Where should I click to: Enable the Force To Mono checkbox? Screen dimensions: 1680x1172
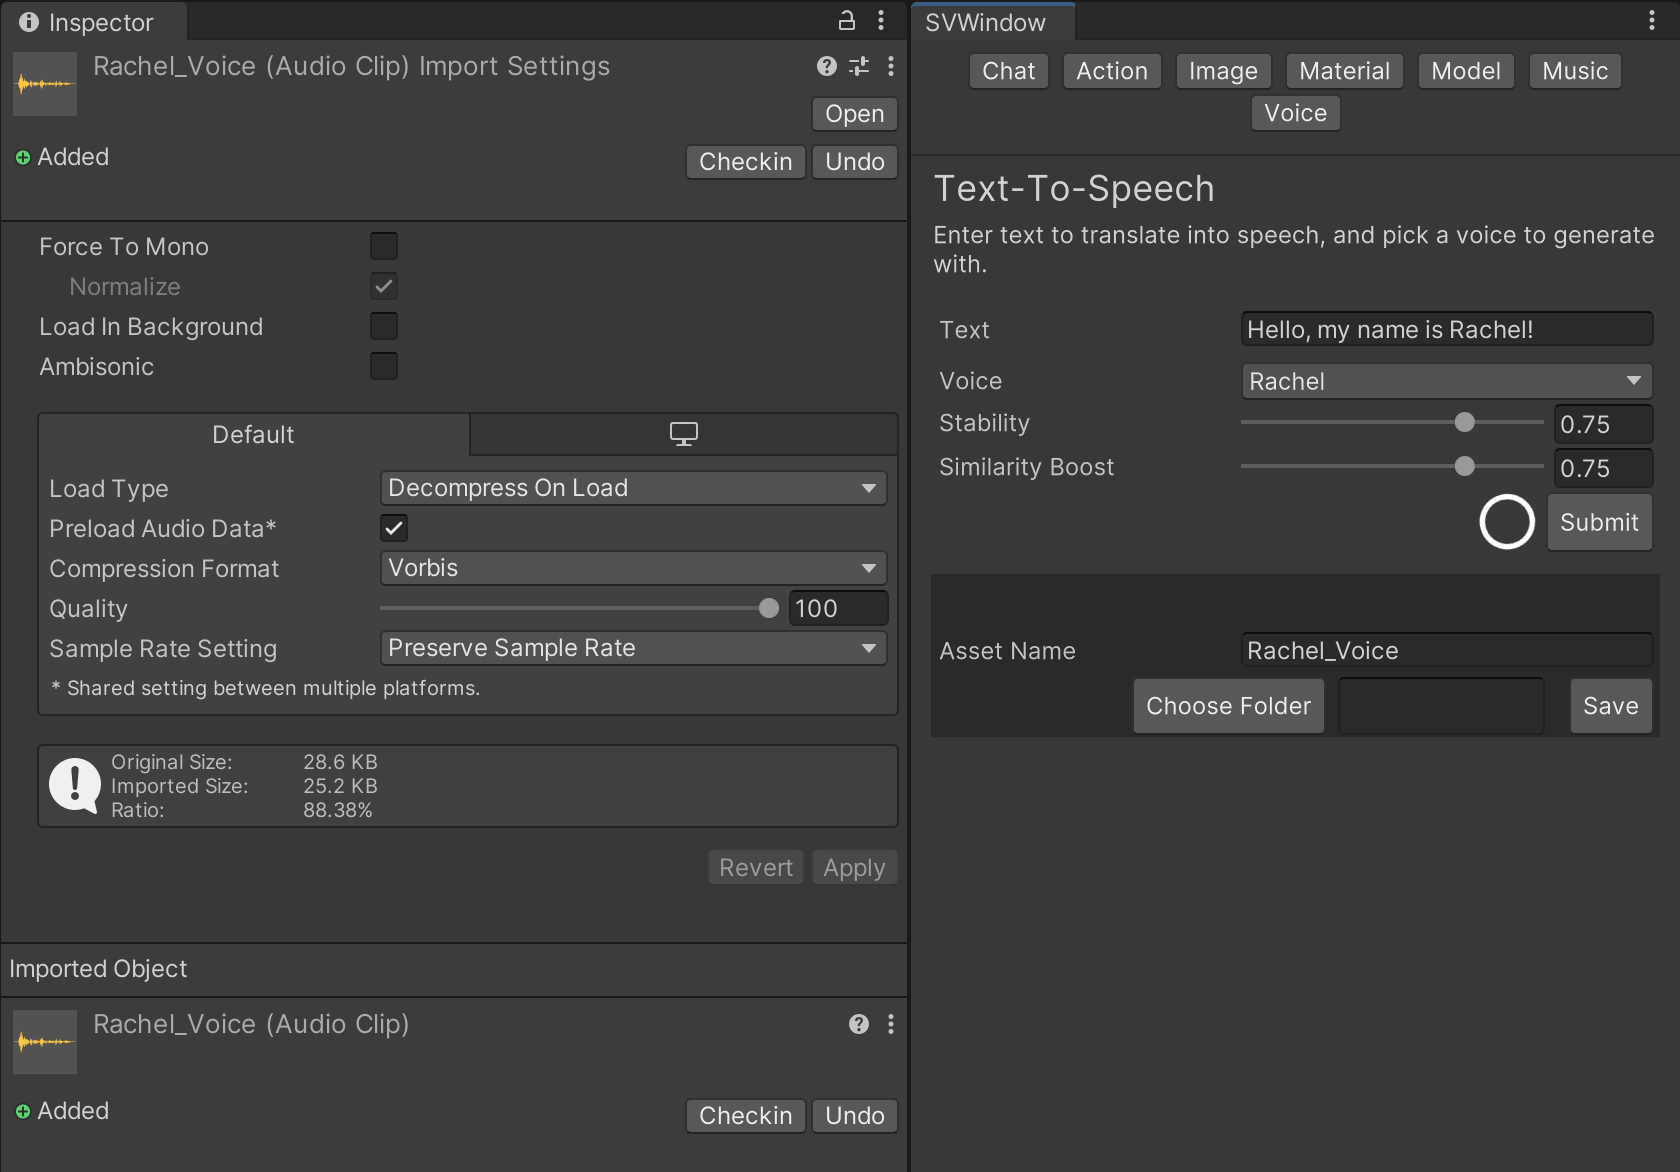pos(384,246)
